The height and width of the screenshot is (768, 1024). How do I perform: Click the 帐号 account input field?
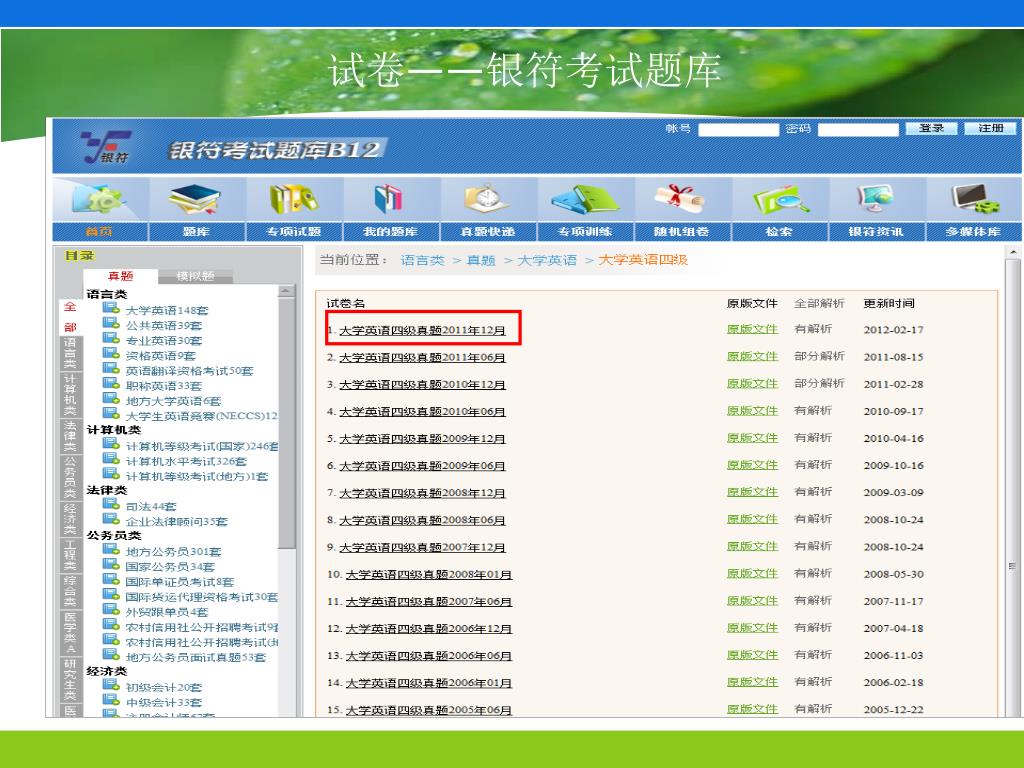739,129
